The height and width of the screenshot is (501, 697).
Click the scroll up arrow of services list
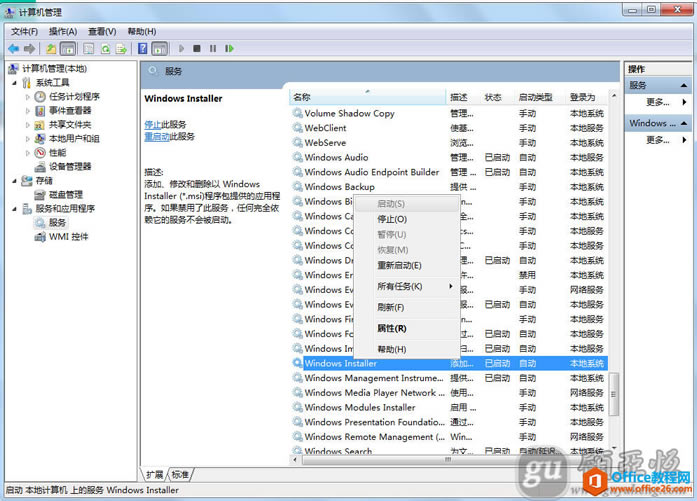[x=614, y=96]
